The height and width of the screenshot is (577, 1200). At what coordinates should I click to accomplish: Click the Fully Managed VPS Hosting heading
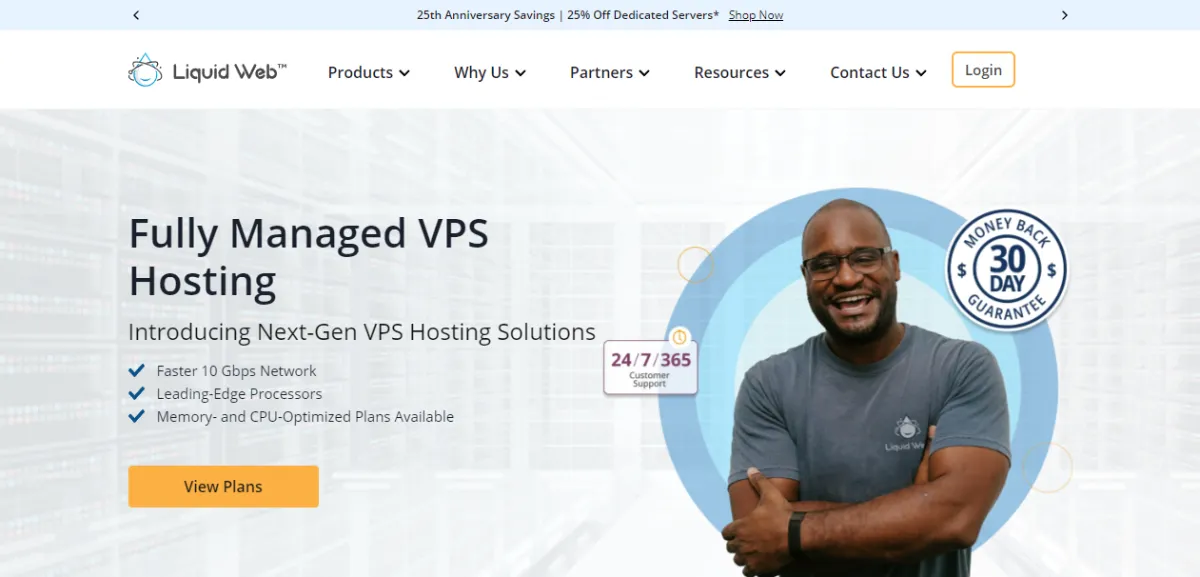click(309, 257)
